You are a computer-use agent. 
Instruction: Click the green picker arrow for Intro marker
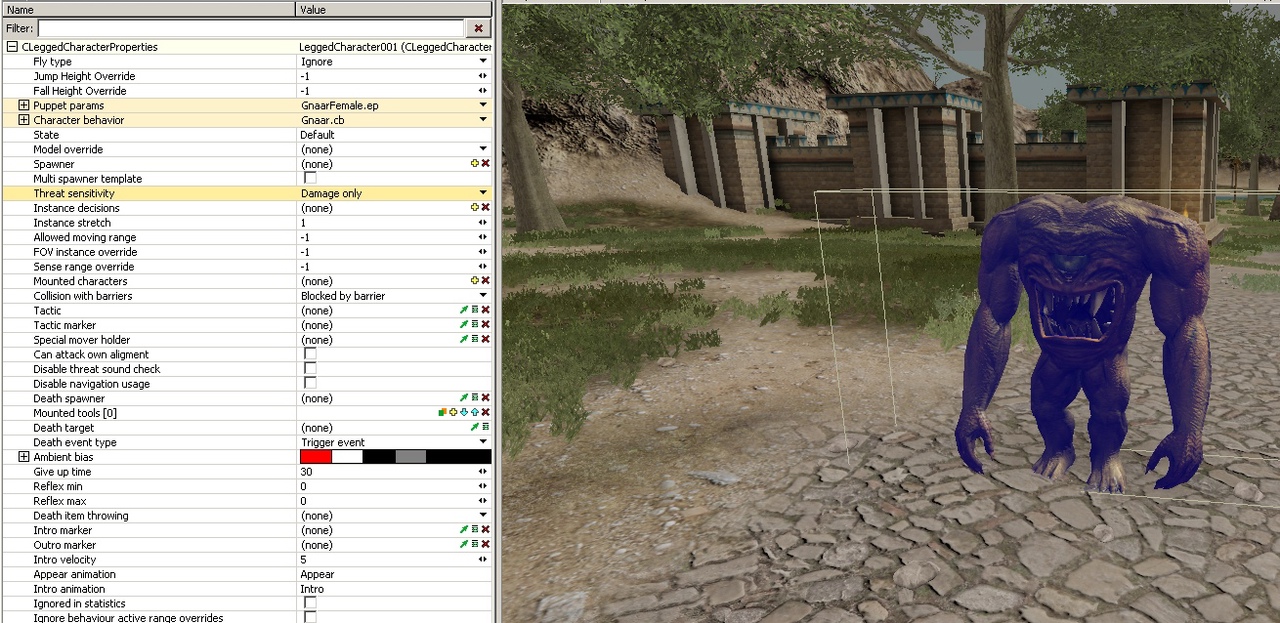point(464,530)
